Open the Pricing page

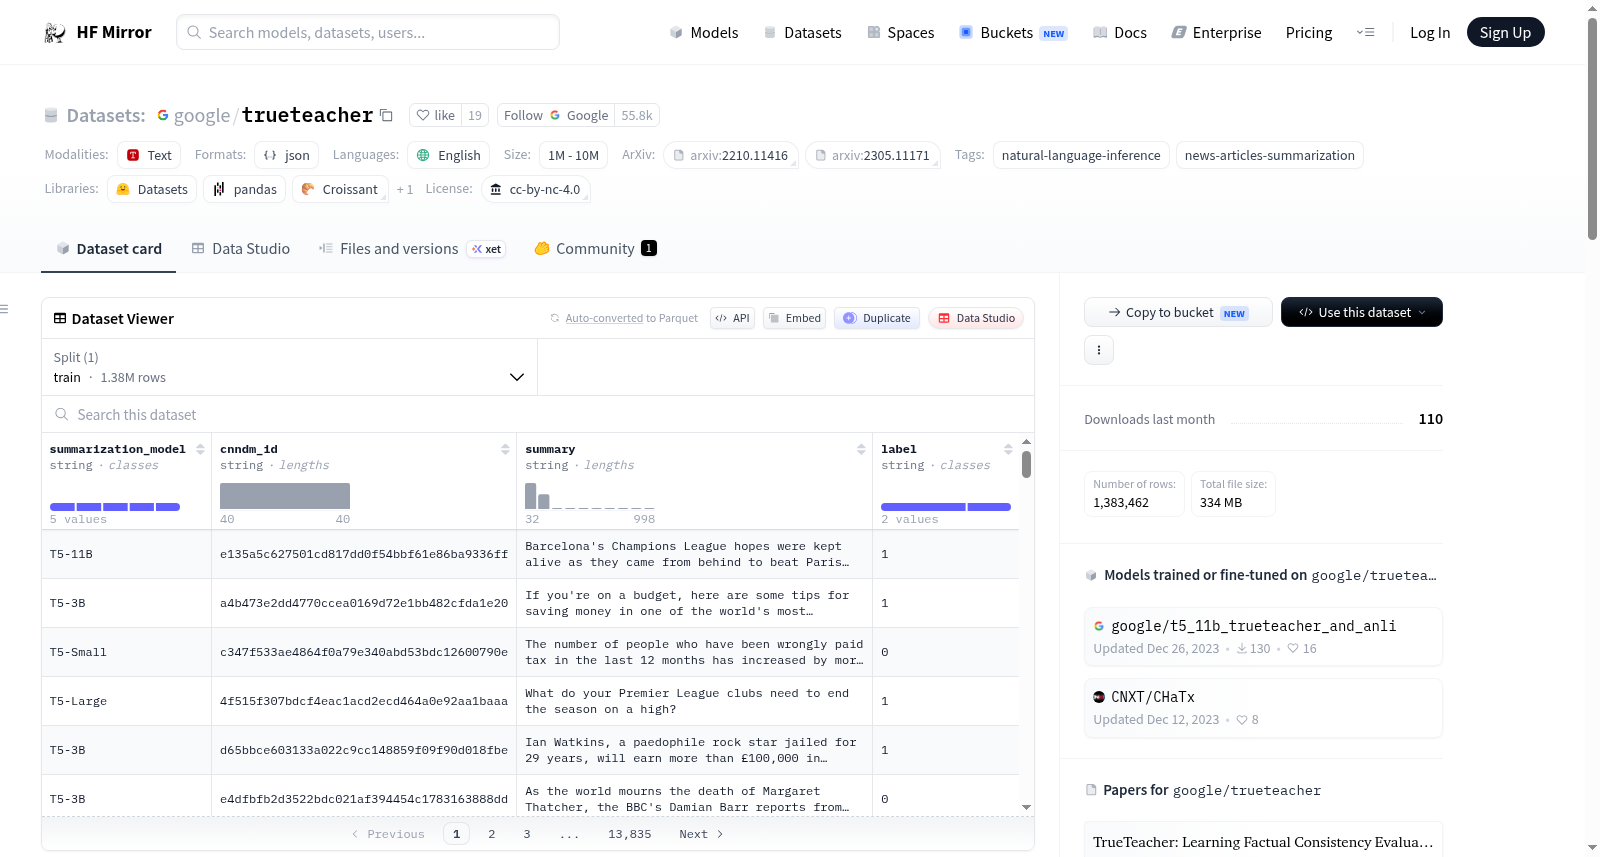point(1309,32)
